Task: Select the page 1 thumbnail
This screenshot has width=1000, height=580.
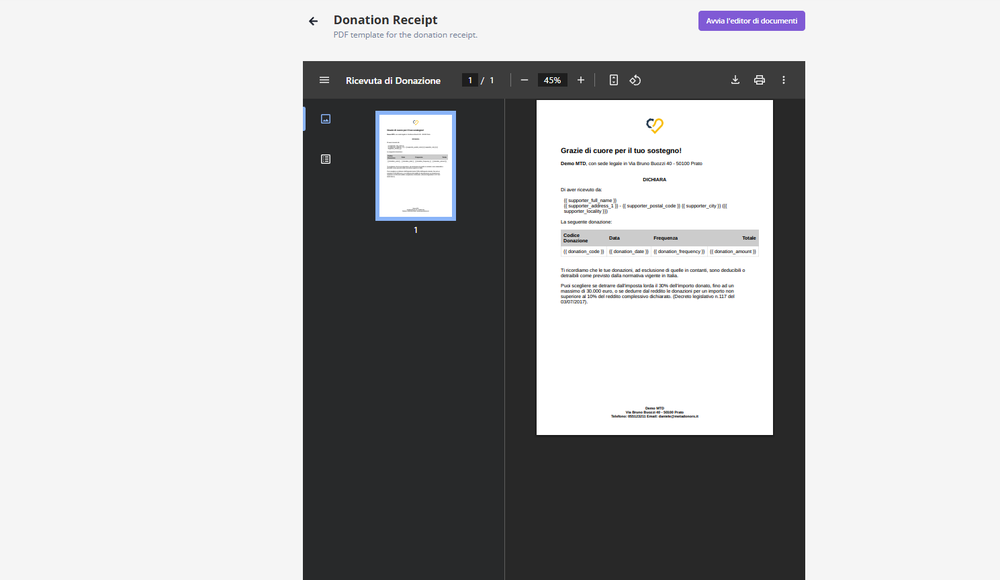Action: point(415,165)
